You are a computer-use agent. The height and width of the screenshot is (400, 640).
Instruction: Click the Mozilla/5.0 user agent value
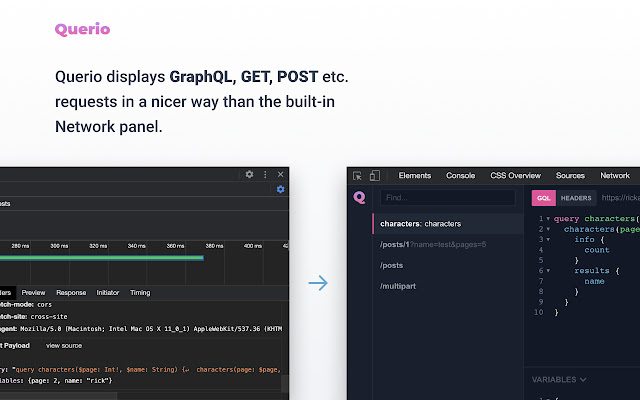click(151, 329)
